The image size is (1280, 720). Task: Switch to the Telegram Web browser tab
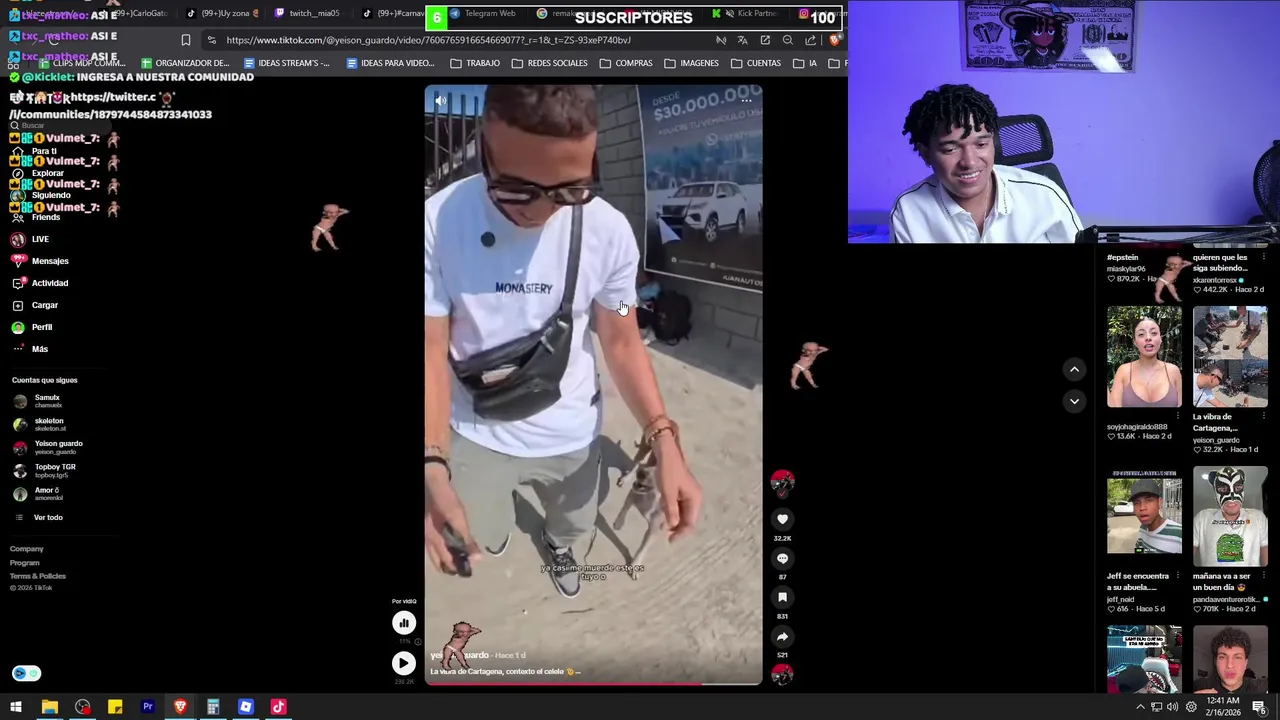tap(484, 14)
